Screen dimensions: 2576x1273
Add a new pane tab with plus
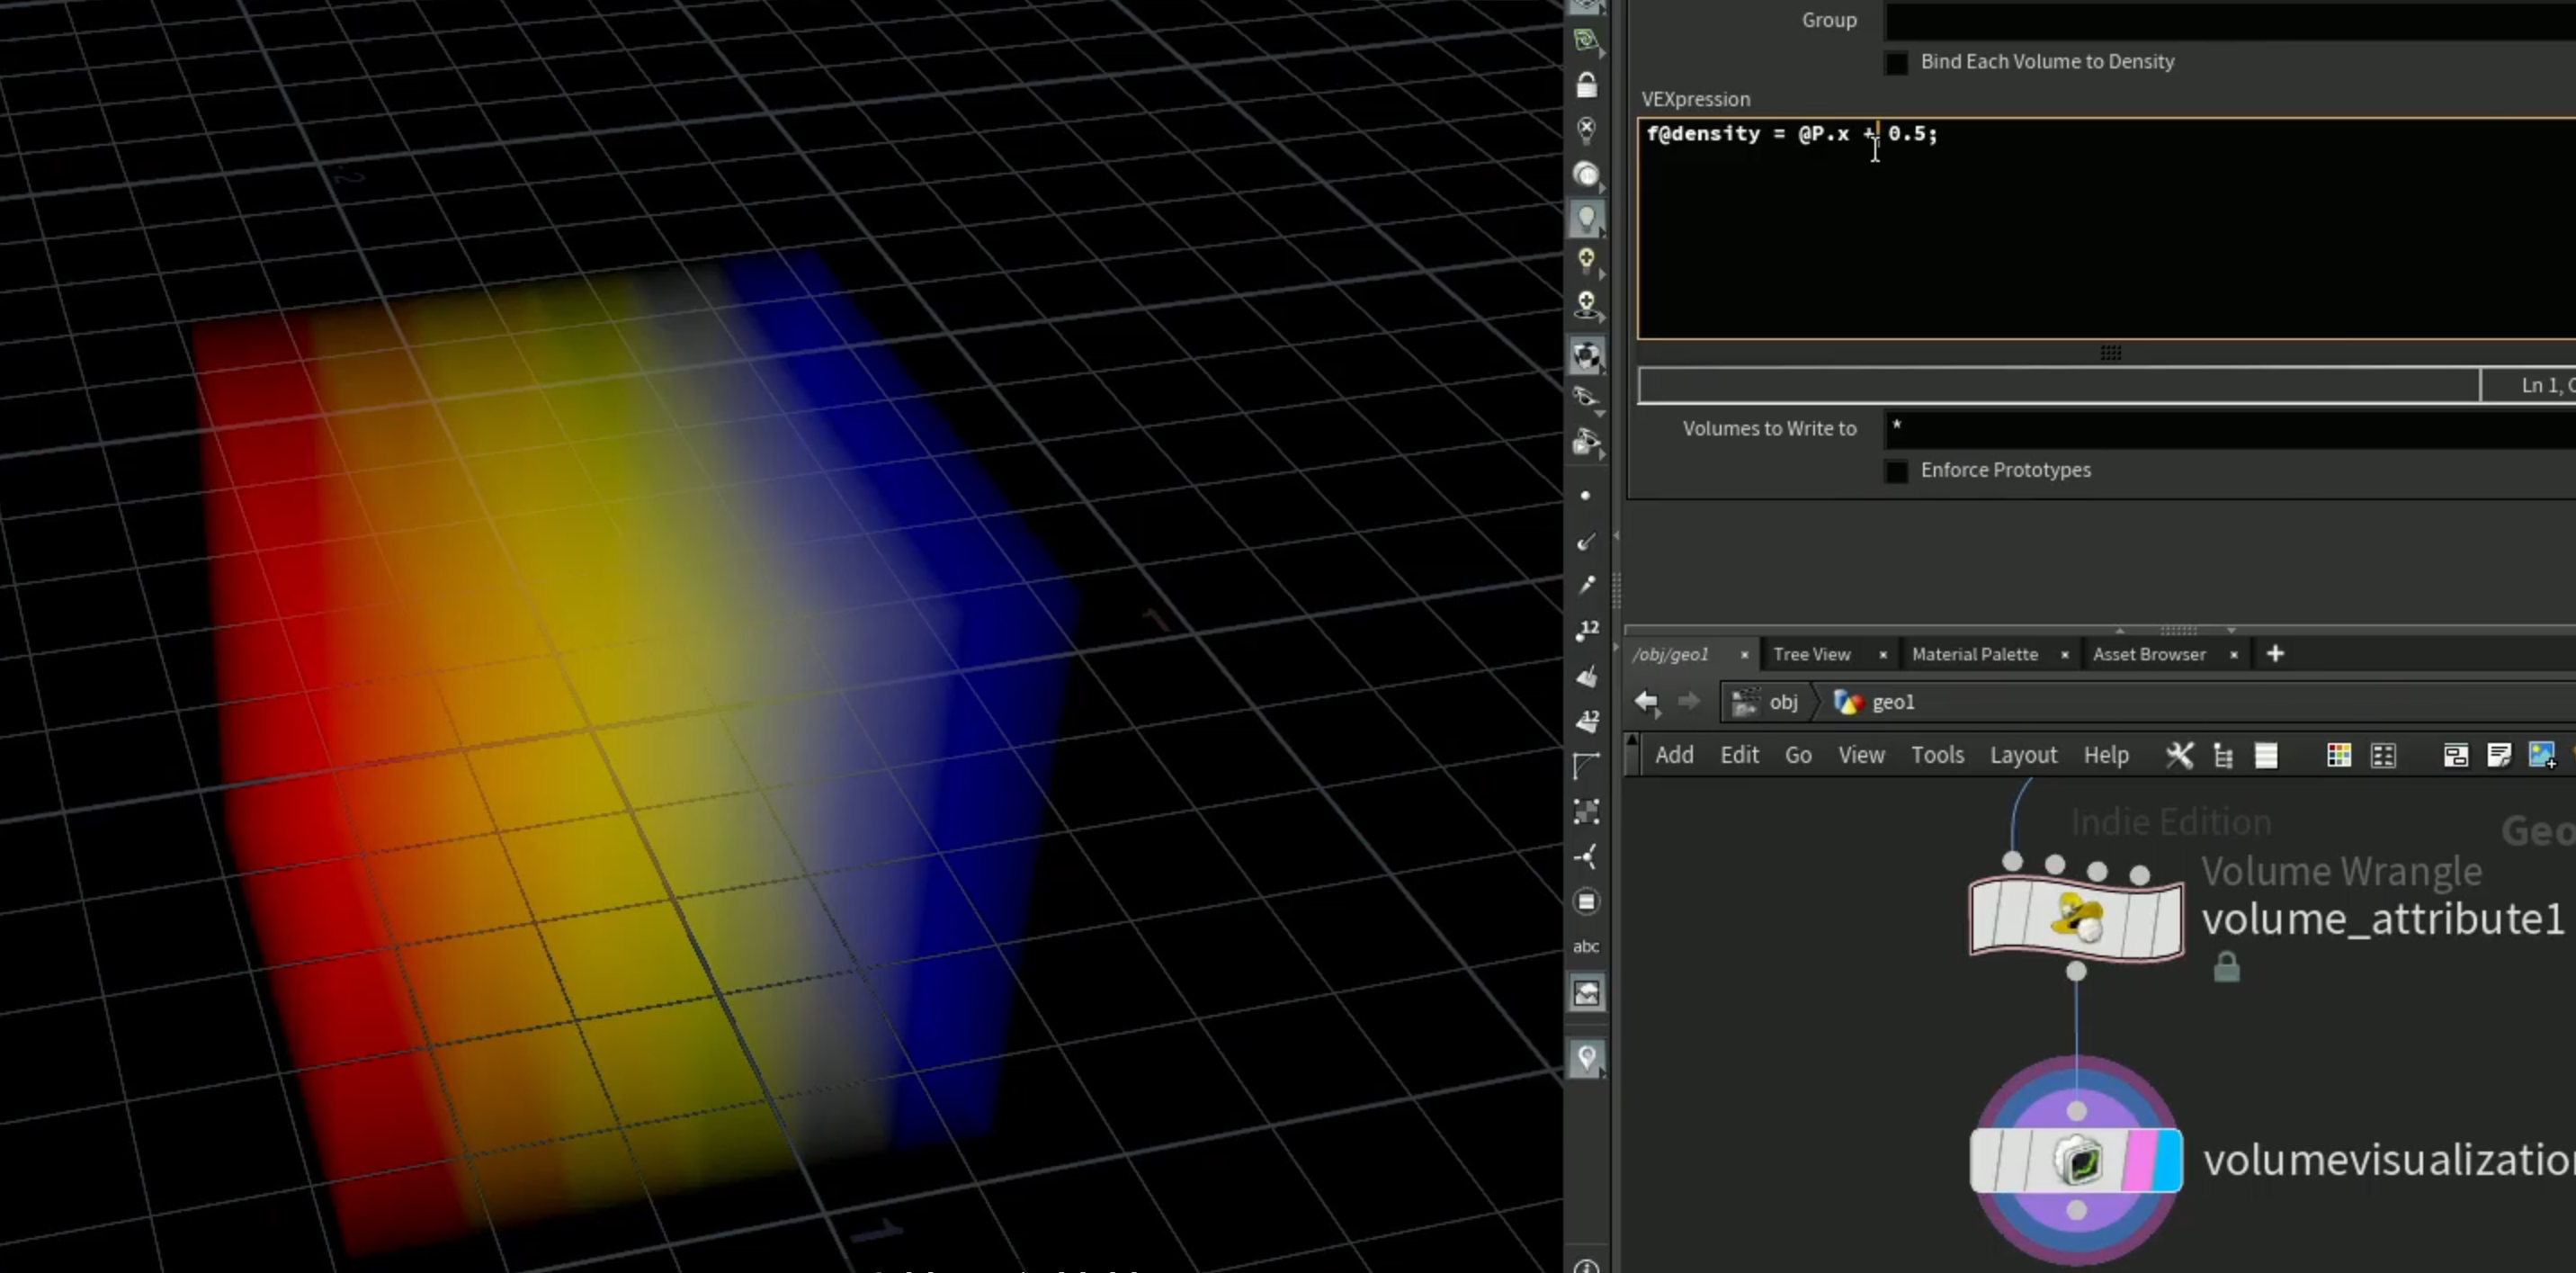pos(2275,654)
